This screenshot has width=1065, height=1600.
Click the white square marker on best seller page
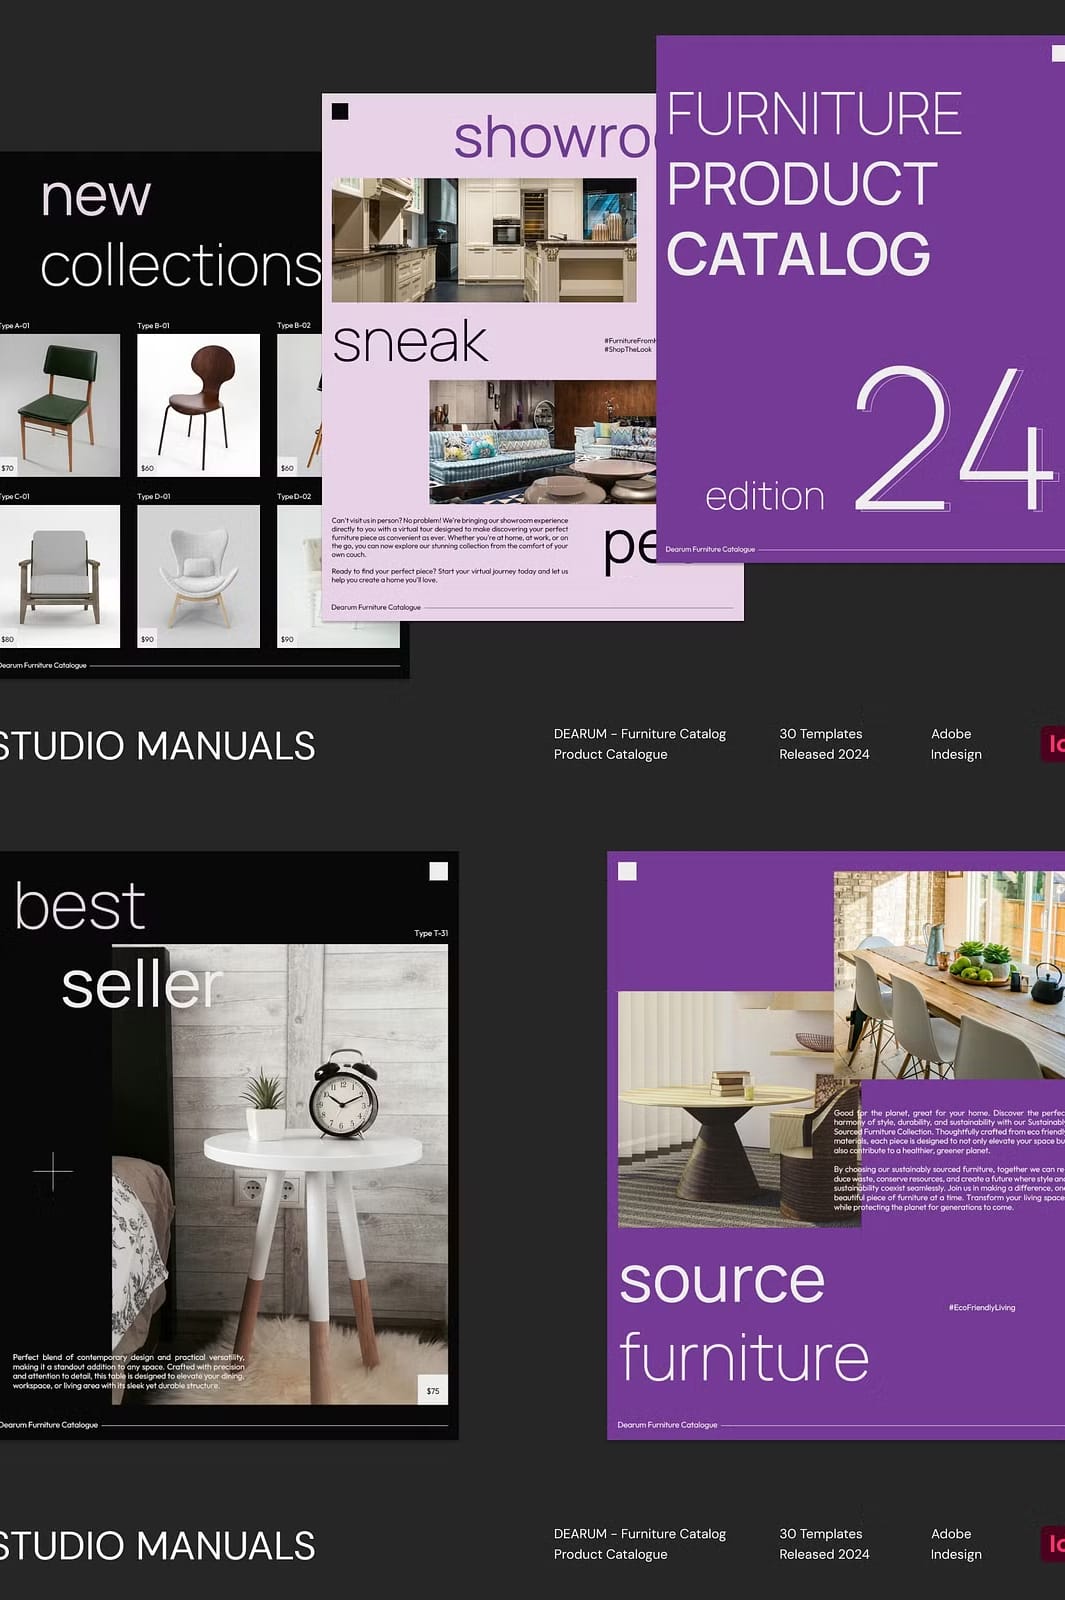point(438,871)
